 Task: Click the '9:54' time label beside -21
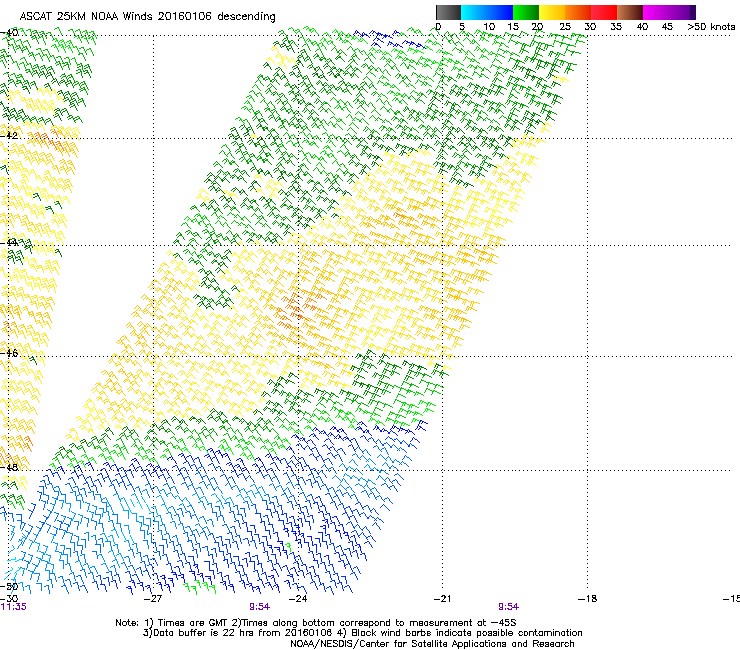508,607
